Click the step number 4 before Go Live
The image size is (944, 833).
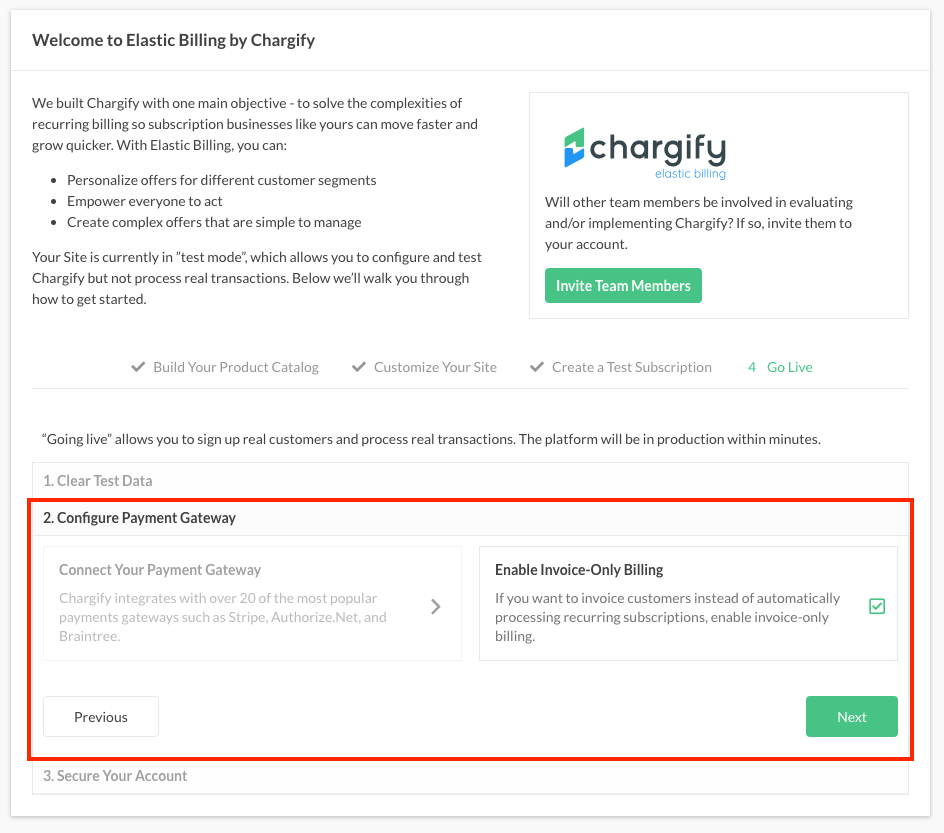tap(752, 367)
